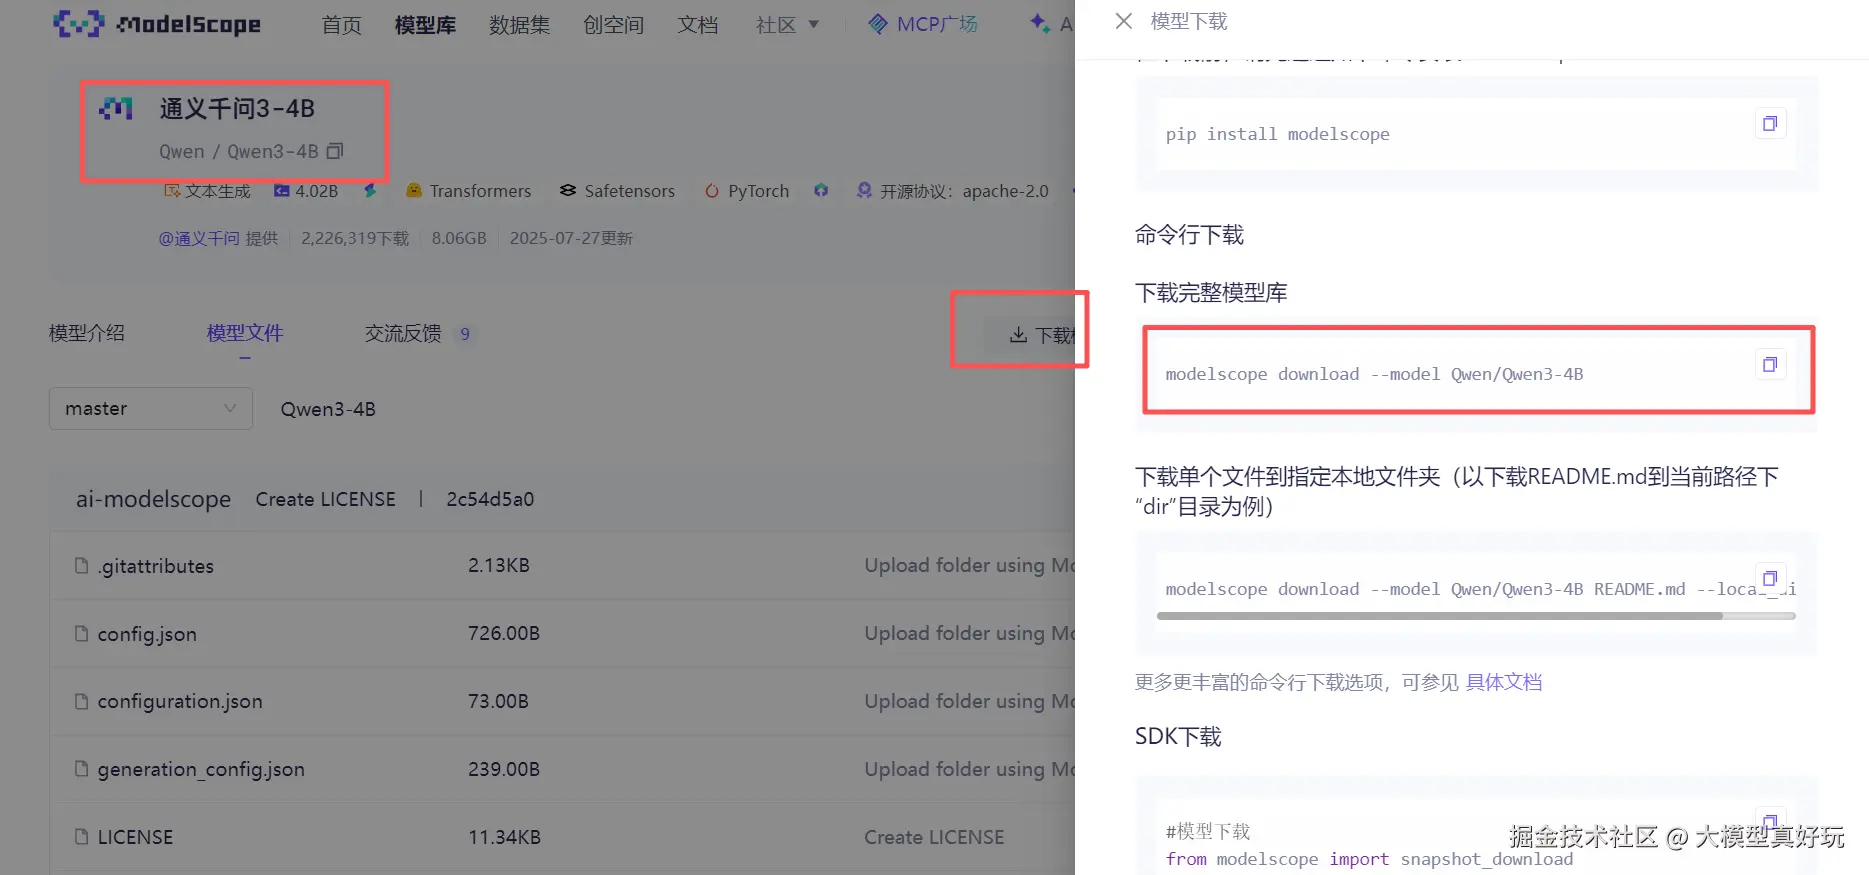Go to 首页 in the navigation
1869x875 pixels.
pyautogui.click(x=341, y=24)
